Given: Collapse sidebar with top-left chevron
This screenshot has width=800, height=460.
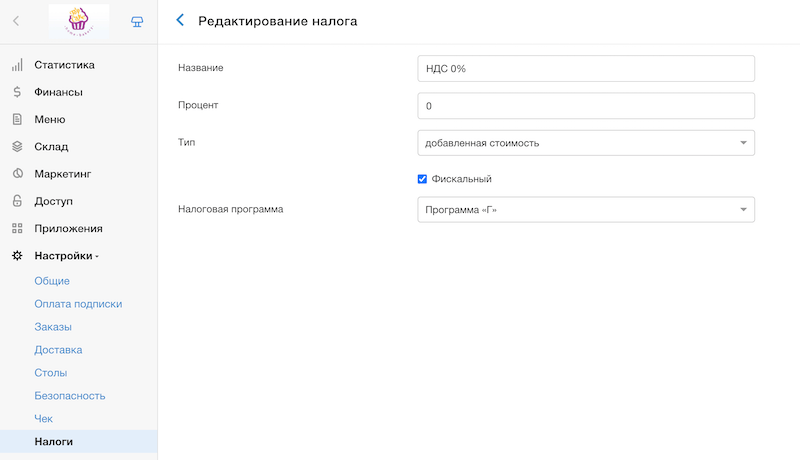Looking at the screenshot, I should pos(16,20).
